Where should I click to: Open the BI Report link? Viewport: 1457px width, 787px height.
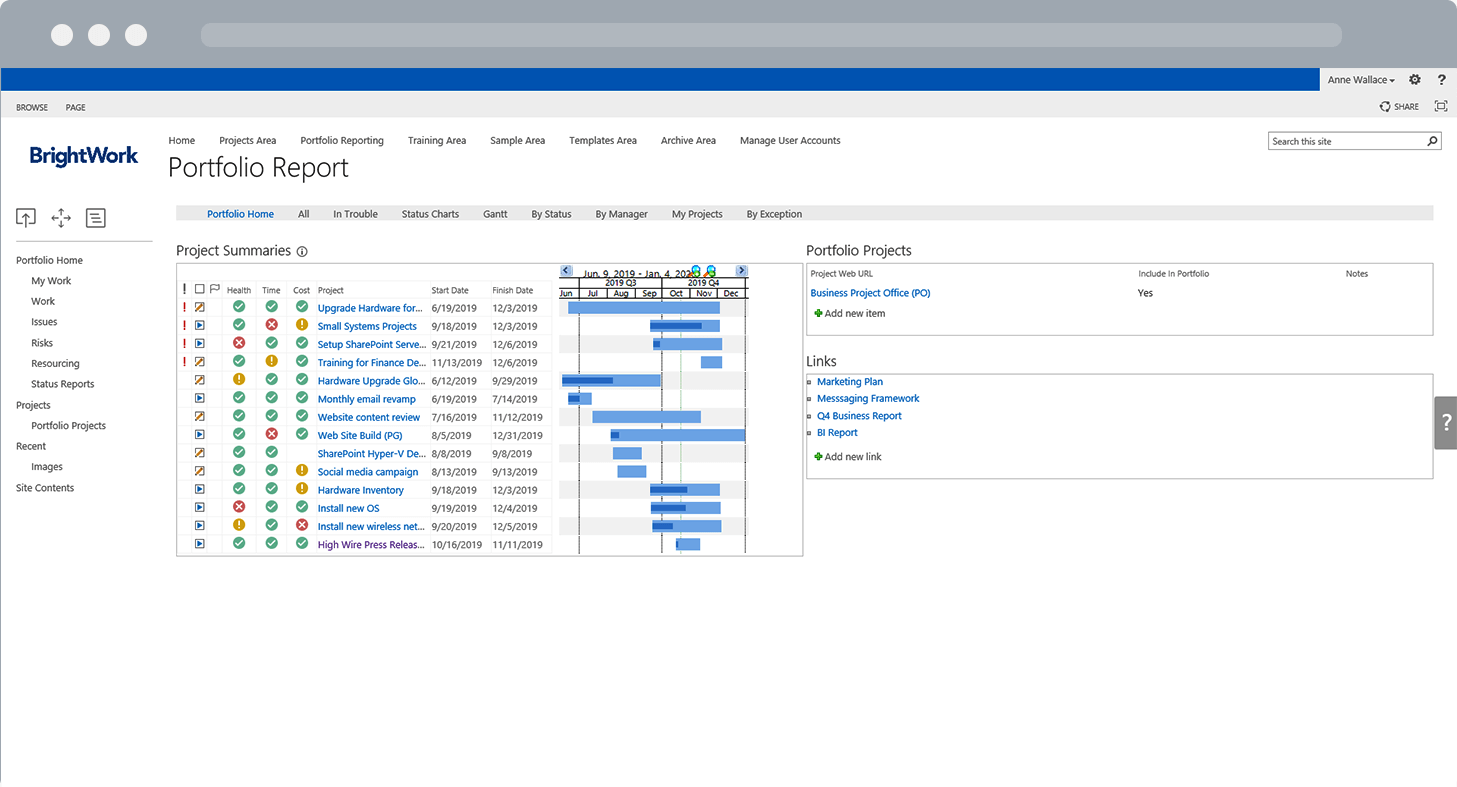click(x=837, y=433)
